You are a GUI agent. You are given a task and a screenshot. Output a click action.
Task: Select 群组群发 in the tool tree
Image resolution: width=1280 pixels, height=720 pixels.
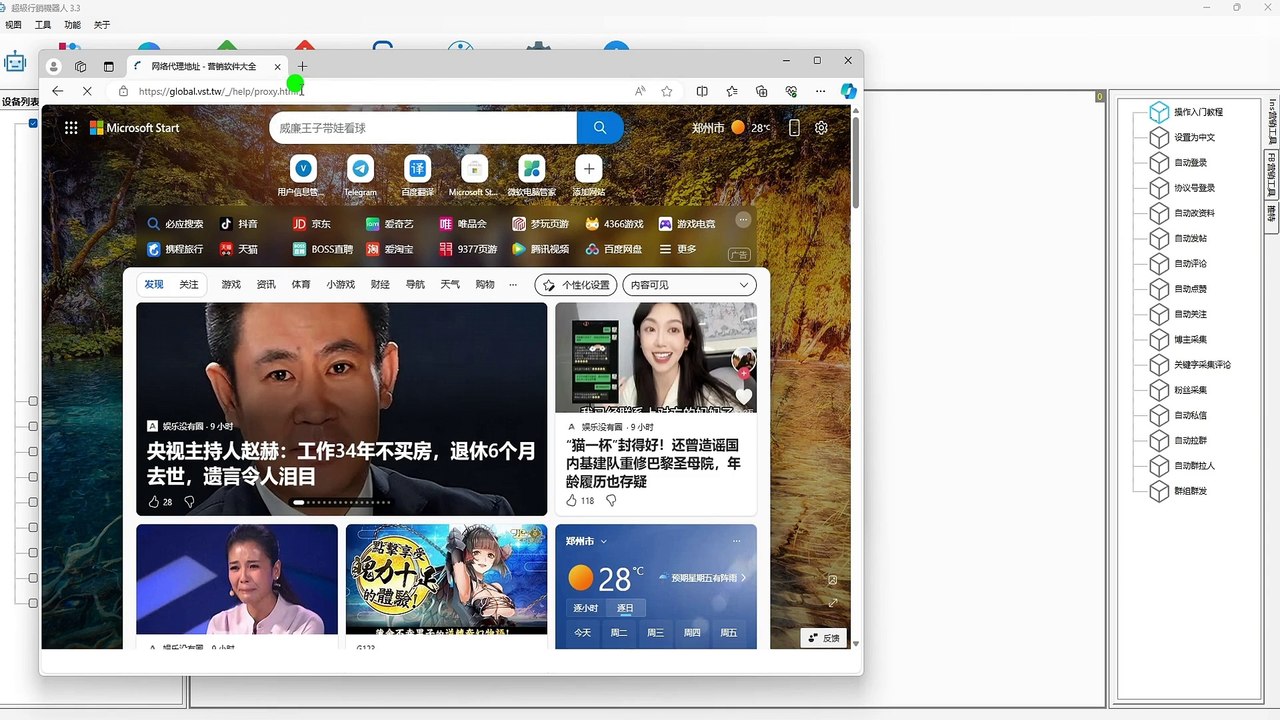coord(1190,491)
